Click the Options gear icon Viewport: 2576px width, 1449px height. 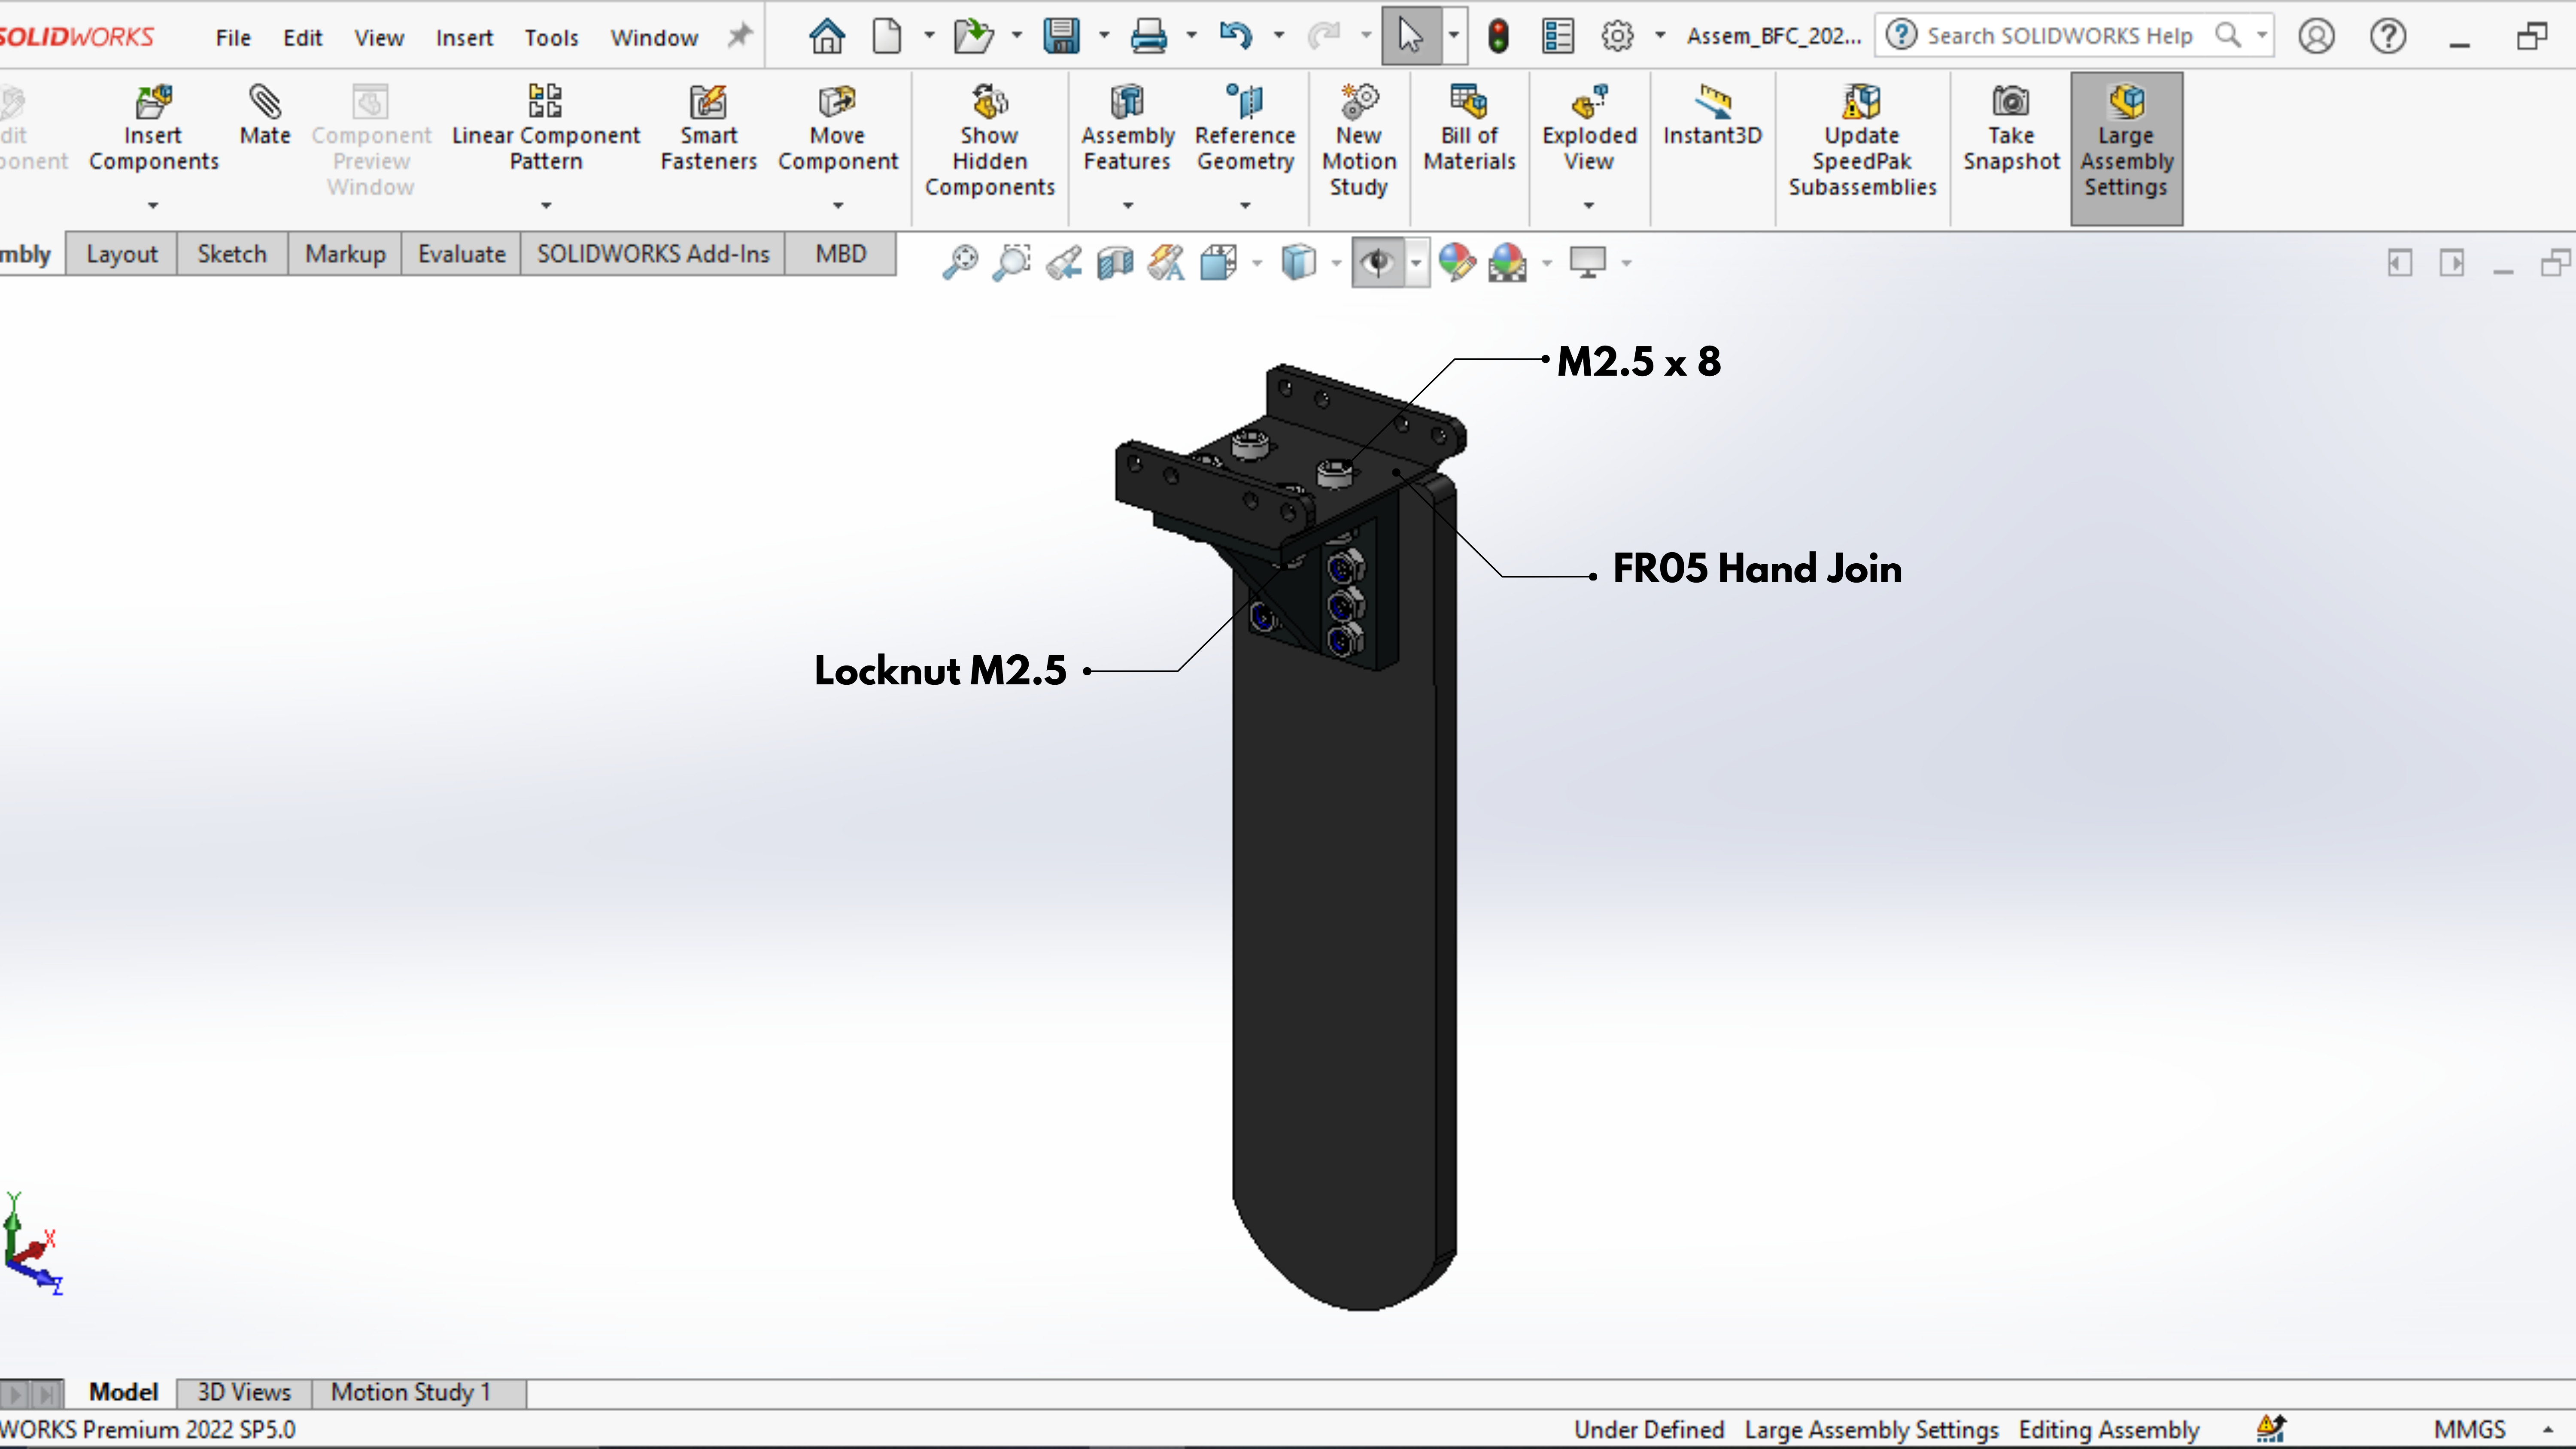click(1617, 36)
